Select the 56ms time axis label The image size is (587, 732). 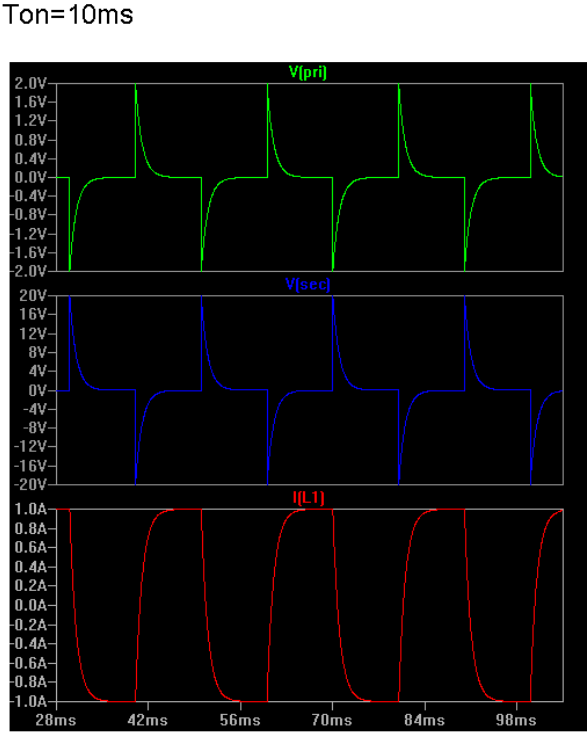tap(240, 719)
